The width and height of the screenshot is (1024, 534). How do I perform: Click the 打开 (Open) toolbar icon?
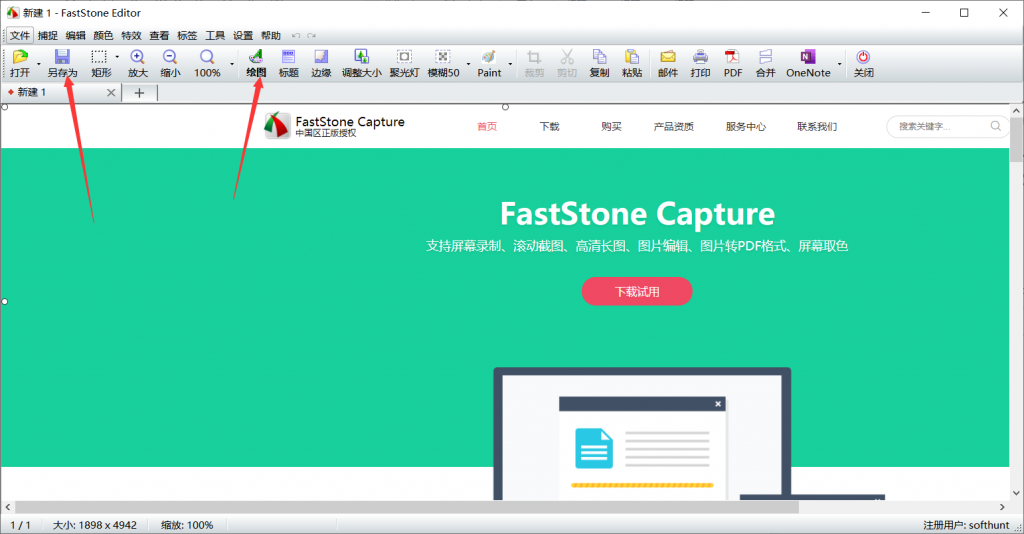click(20, 63)
